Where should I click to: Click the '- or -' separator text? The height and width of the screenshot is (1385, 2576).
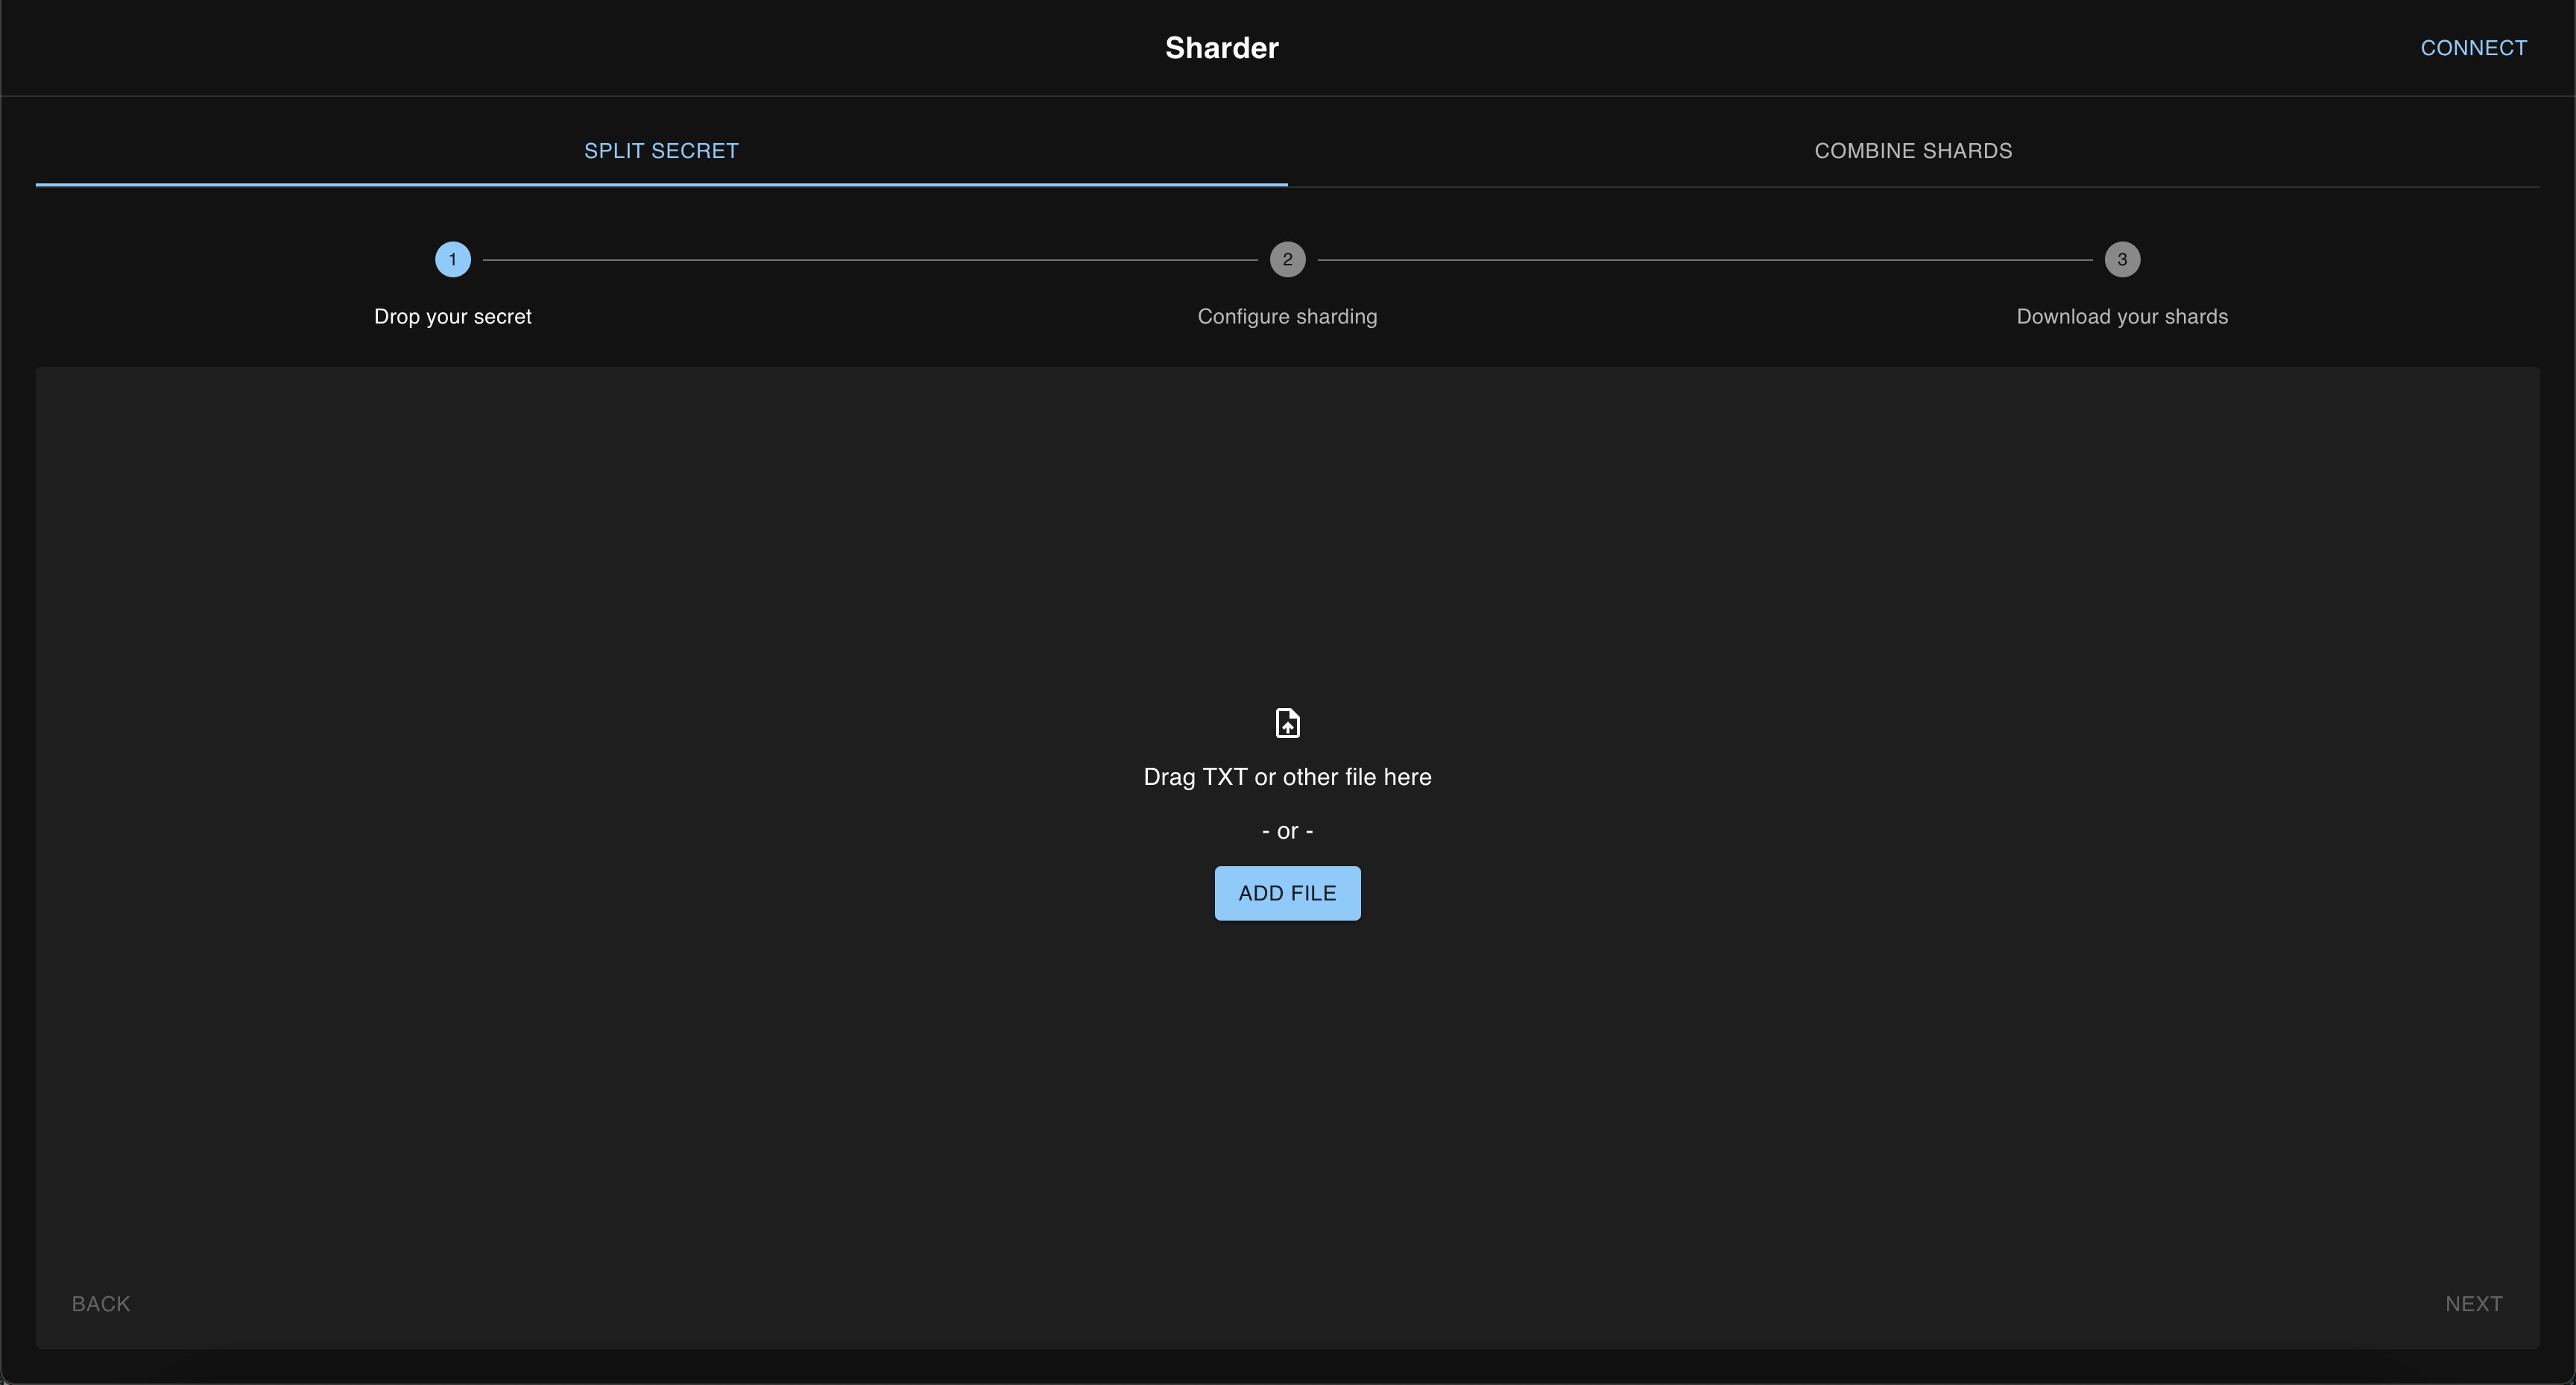1287,831
